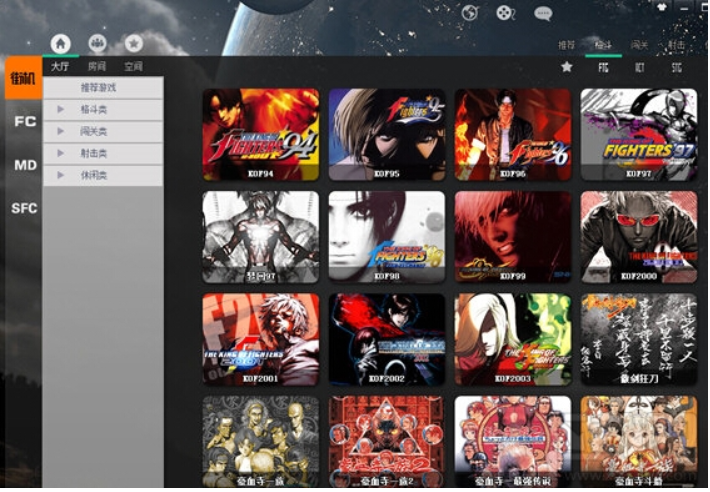Viewport: 710px width, 492px height.
Task: Choose the ACT genre filter
Action: (x=639, y=67)
